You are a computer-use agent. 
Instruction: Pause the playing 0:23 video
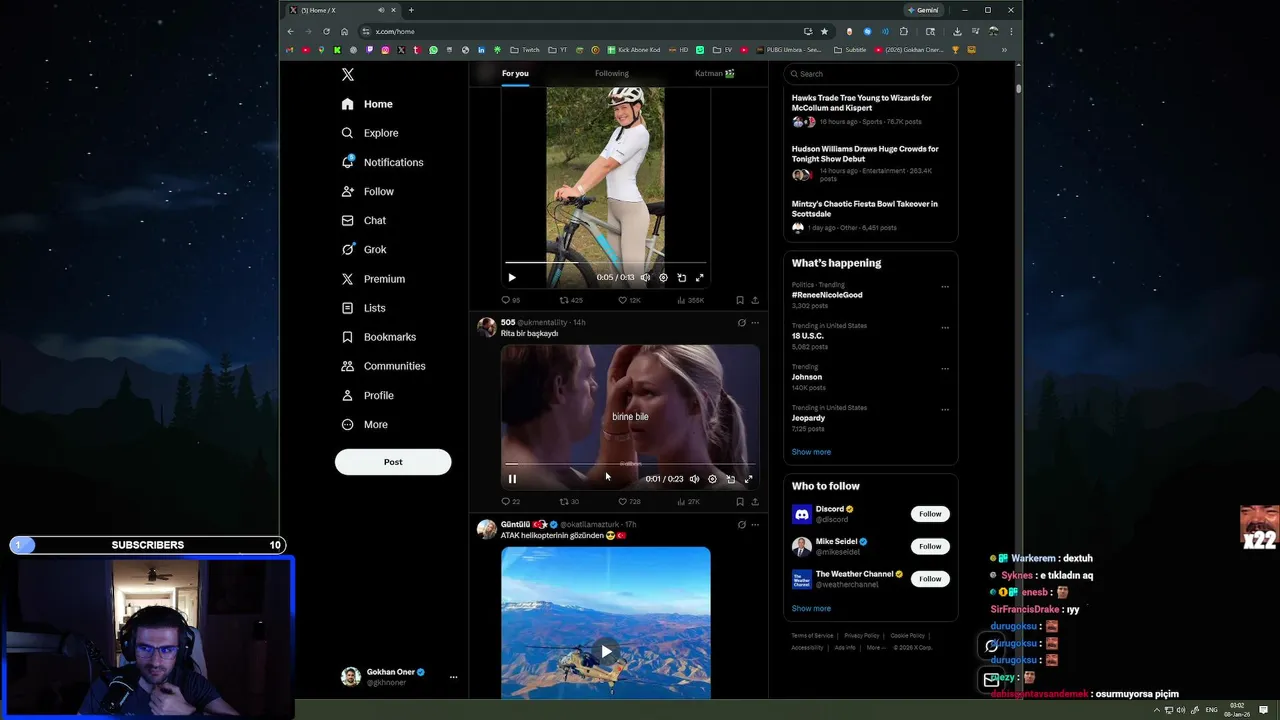[x=512, y=479]
